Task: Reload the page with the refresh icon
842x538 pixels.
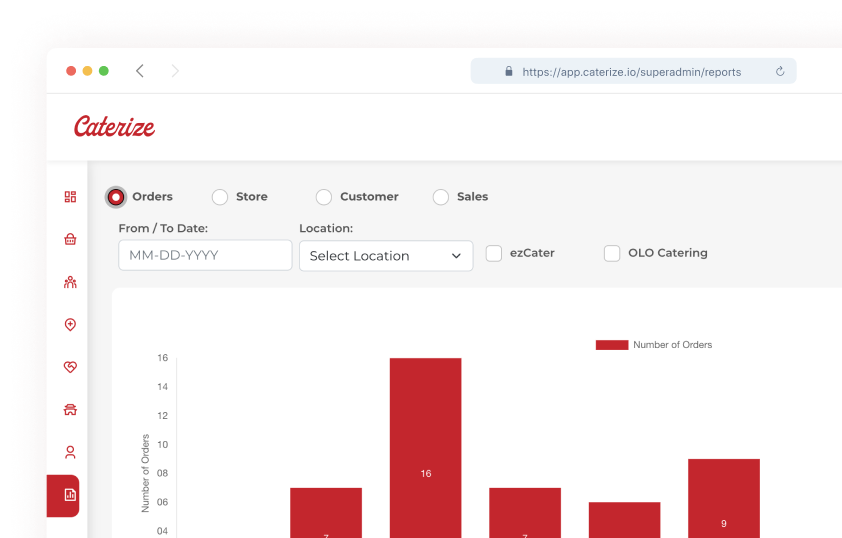Action: [780, 72]
